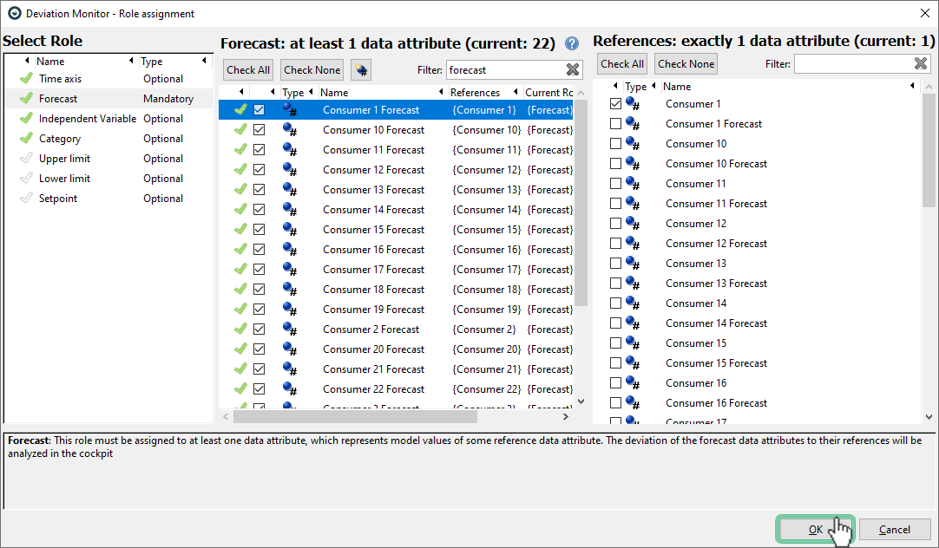Confirm role assignment with OK
Viewport: 939px width, 548px height.
coord(815,529)
